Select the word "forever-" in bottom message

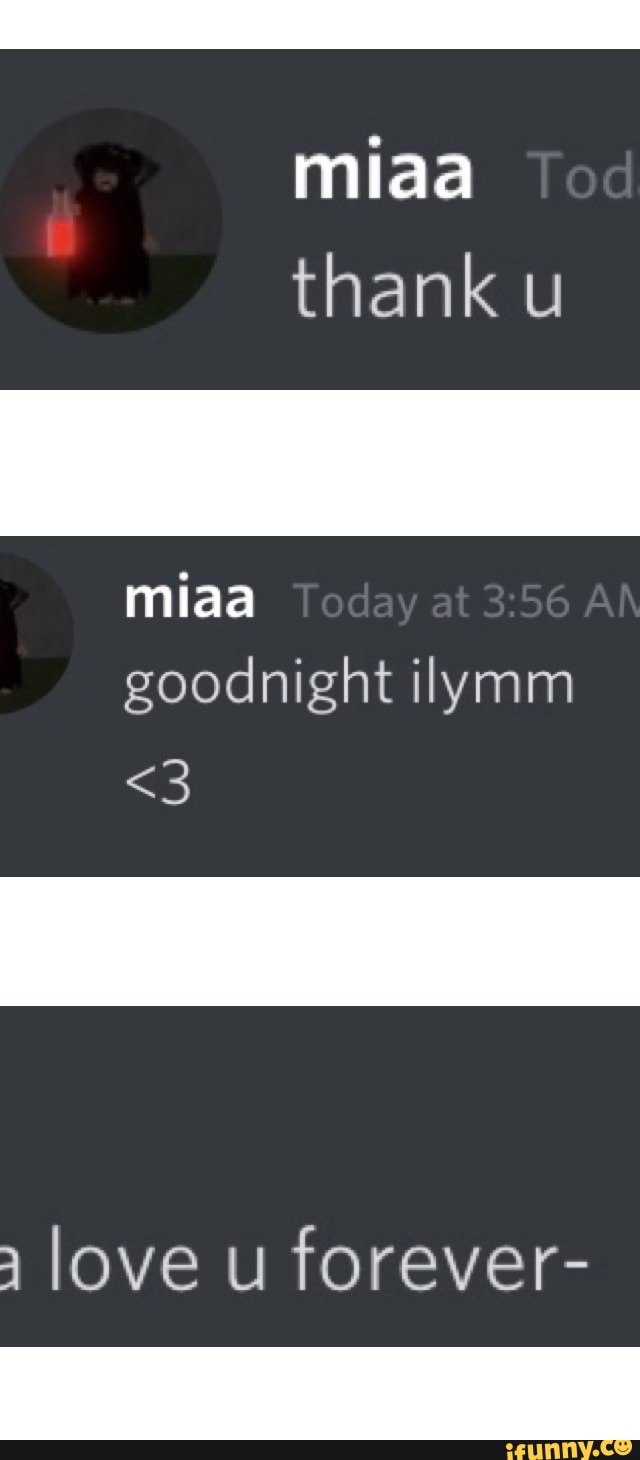coord(440,1261)
